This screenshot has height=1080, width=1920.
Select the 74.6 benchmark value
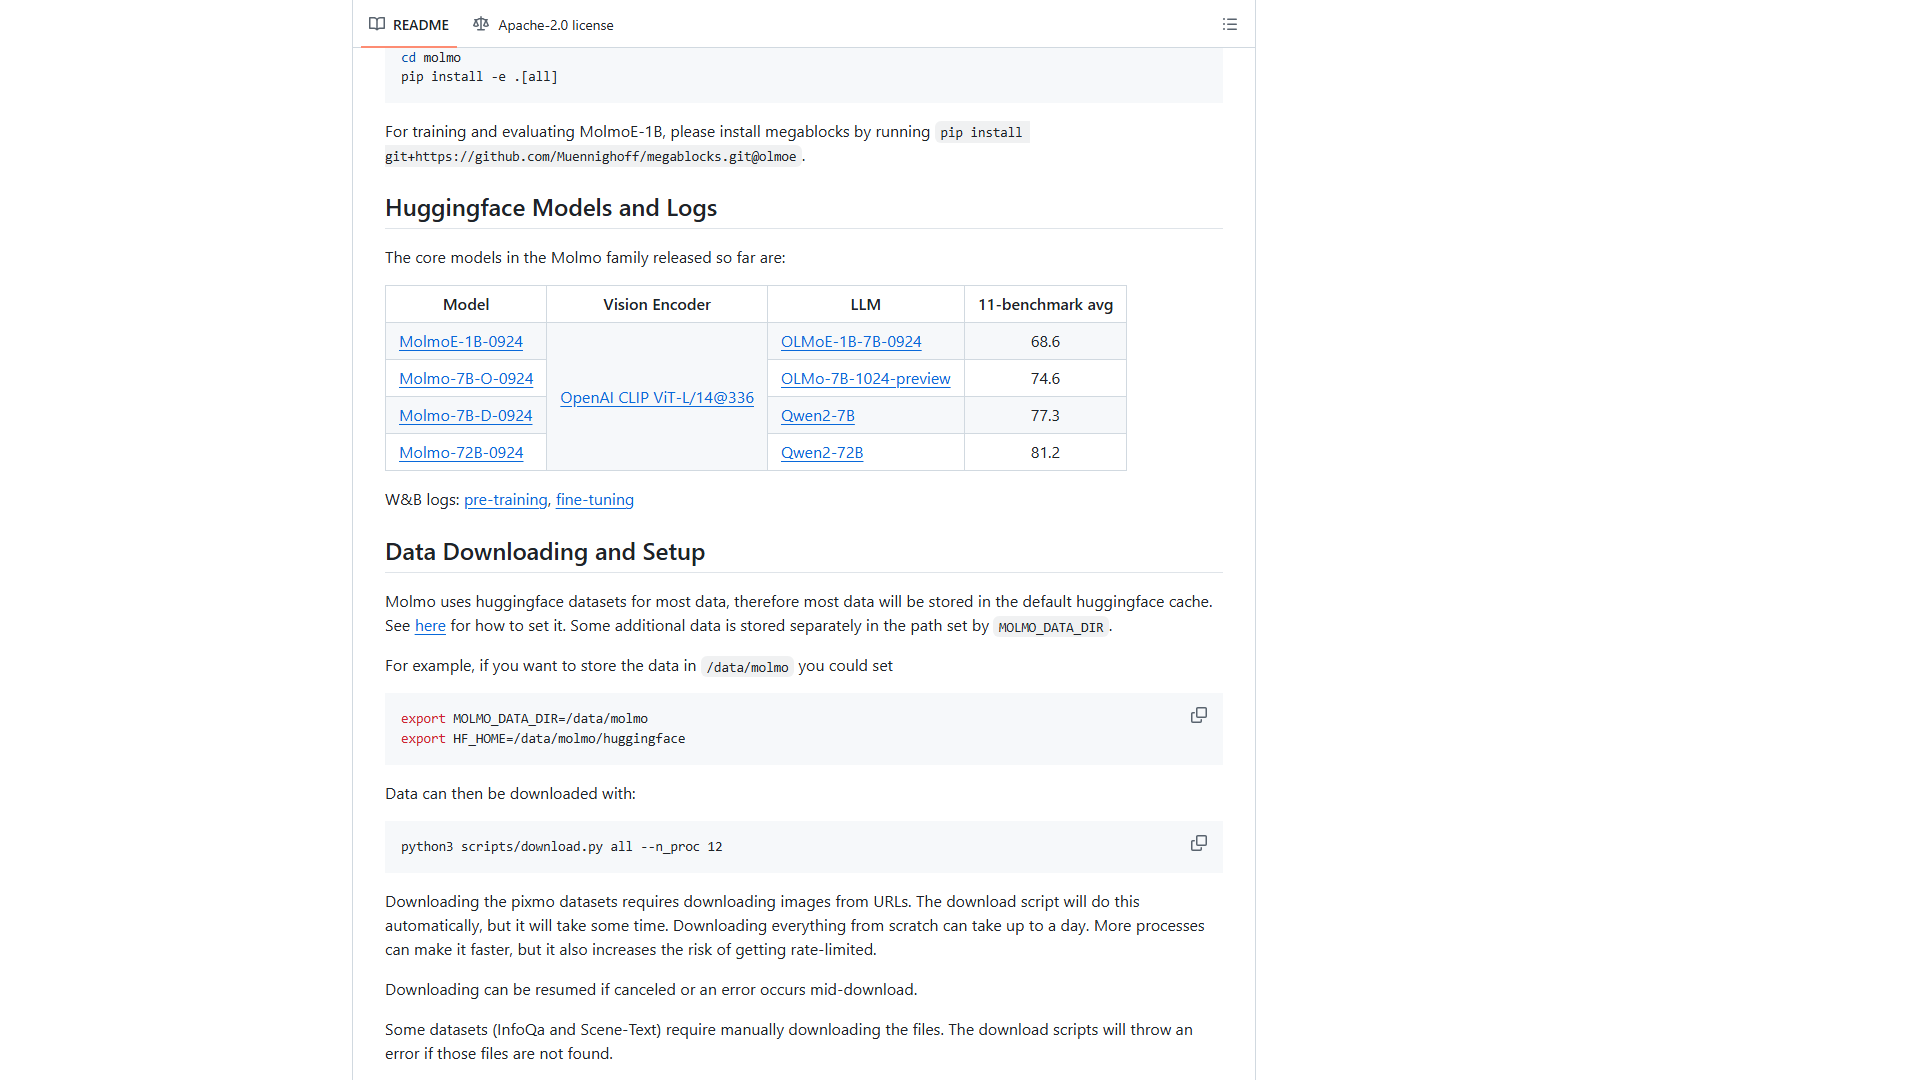(1045, 378)
